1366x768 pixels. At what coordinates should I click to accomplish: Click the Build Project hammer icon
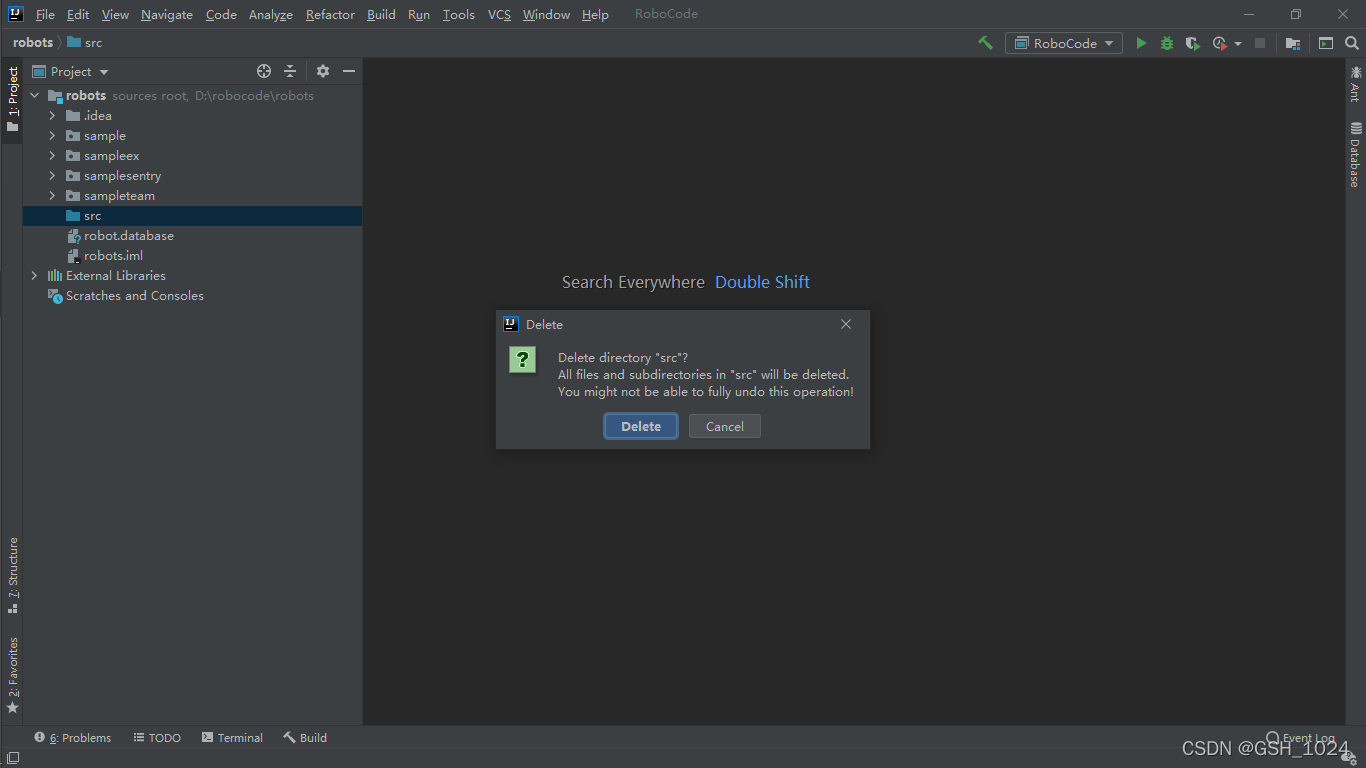(x=986, y=43)
